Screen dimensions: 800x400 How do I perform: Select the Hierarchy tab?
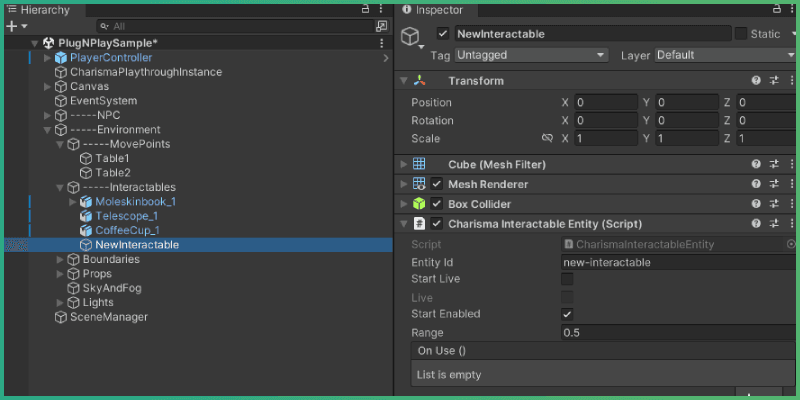tap(37, 9)
